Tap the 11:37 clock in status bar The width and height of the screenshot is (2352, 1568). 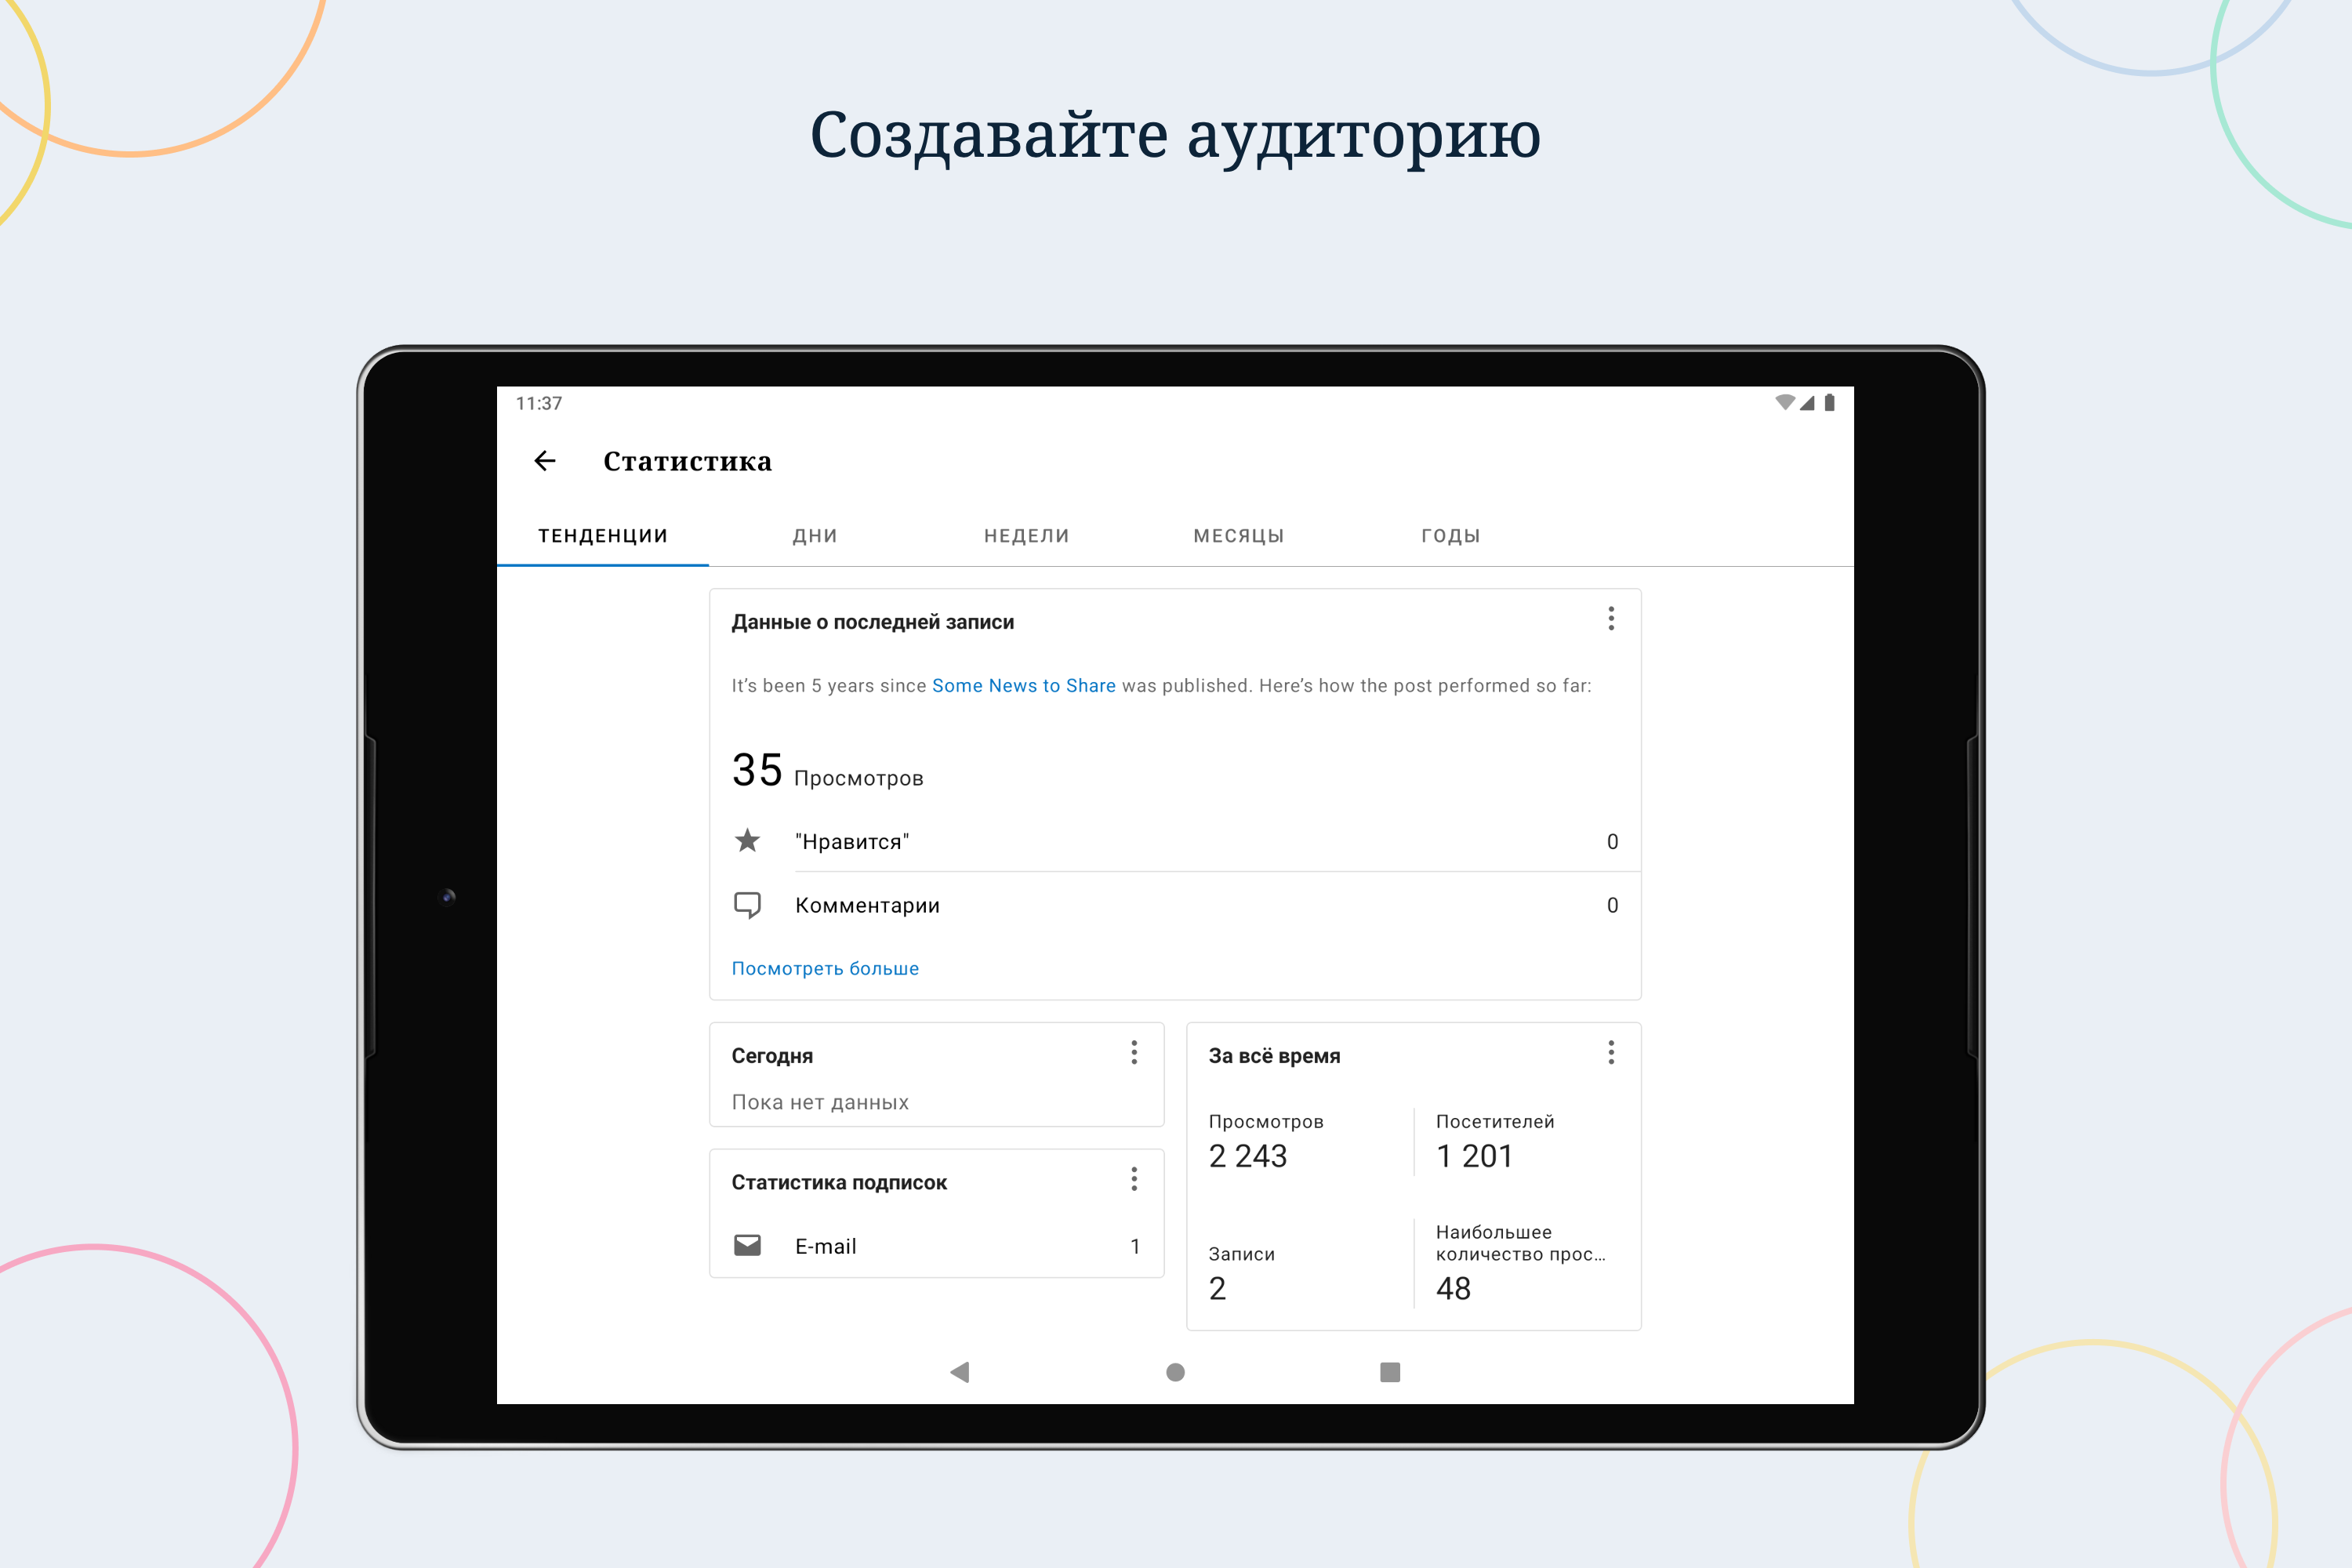click(539, 403)
